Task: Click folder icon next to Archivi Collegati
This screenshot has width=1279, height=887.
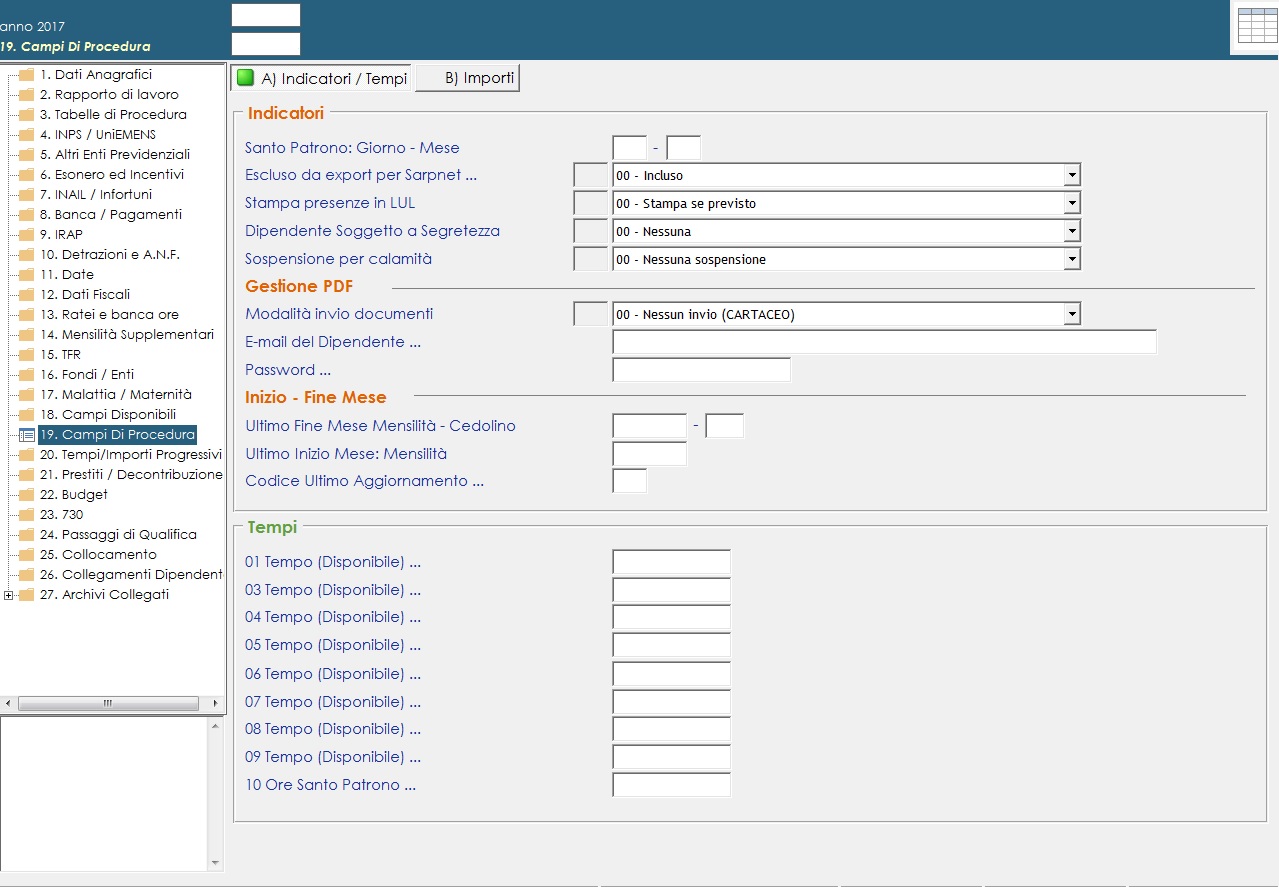Action: pyautogui.click(x=27, y=595)
